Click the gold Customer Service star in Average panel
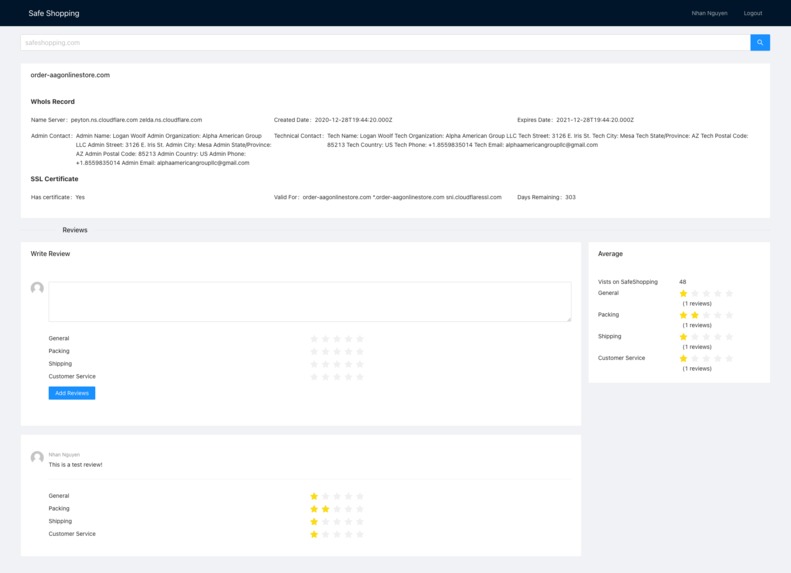The width and height of the screenshot is (791, 573). pos(683,359)
